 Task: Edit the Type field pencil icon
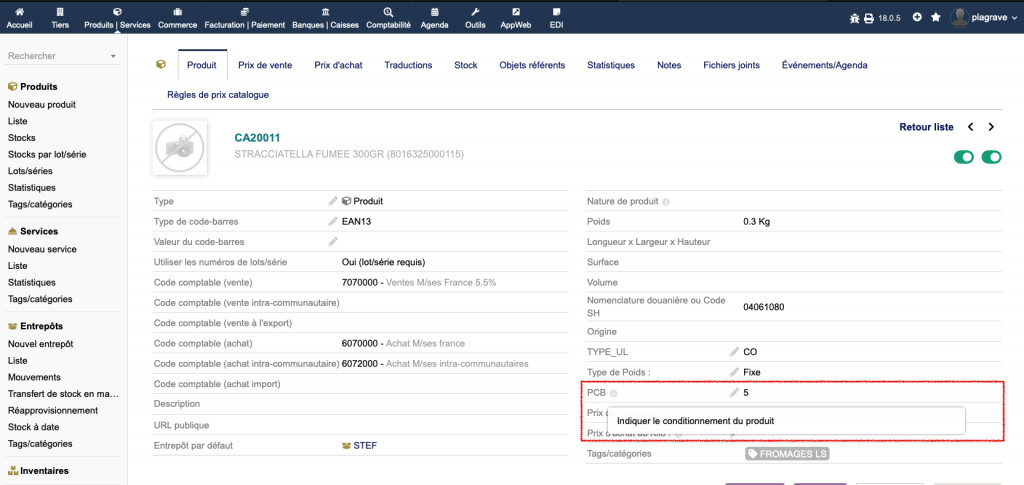(x=333, y=201)
